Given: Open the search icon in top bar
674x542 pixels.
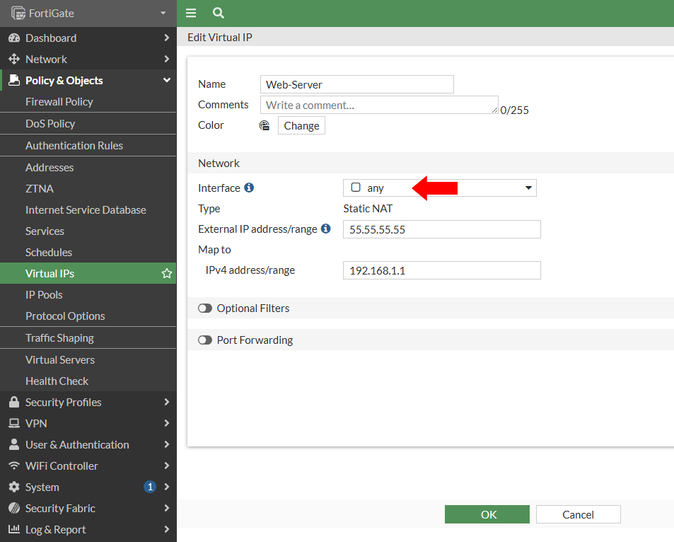Looking at the screenshot, I should 218,13.
